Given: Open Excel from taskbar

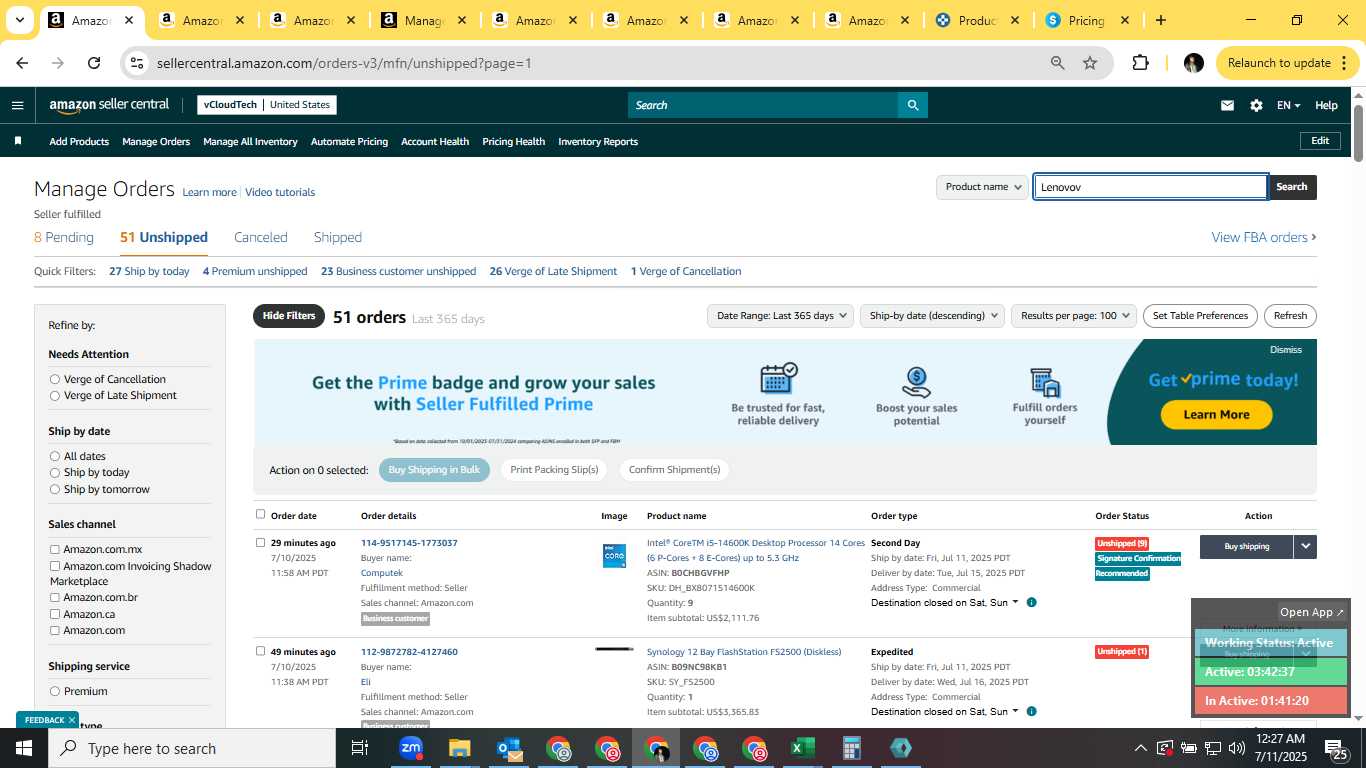Looking at the screenshot, I should coord(802,748).
